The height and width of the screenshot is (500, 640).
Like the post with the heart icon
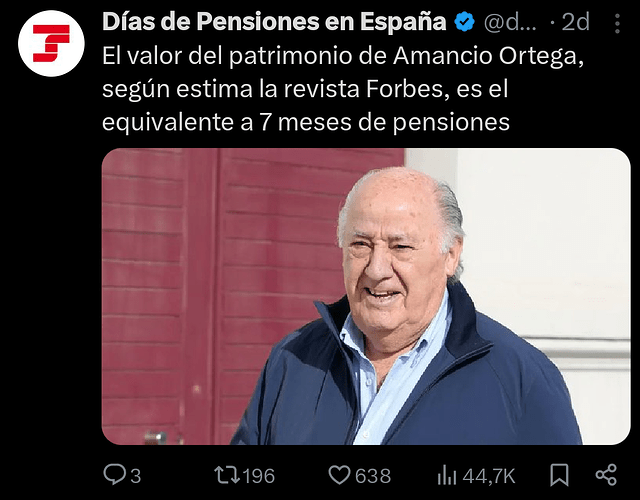(x=339, y=475)
